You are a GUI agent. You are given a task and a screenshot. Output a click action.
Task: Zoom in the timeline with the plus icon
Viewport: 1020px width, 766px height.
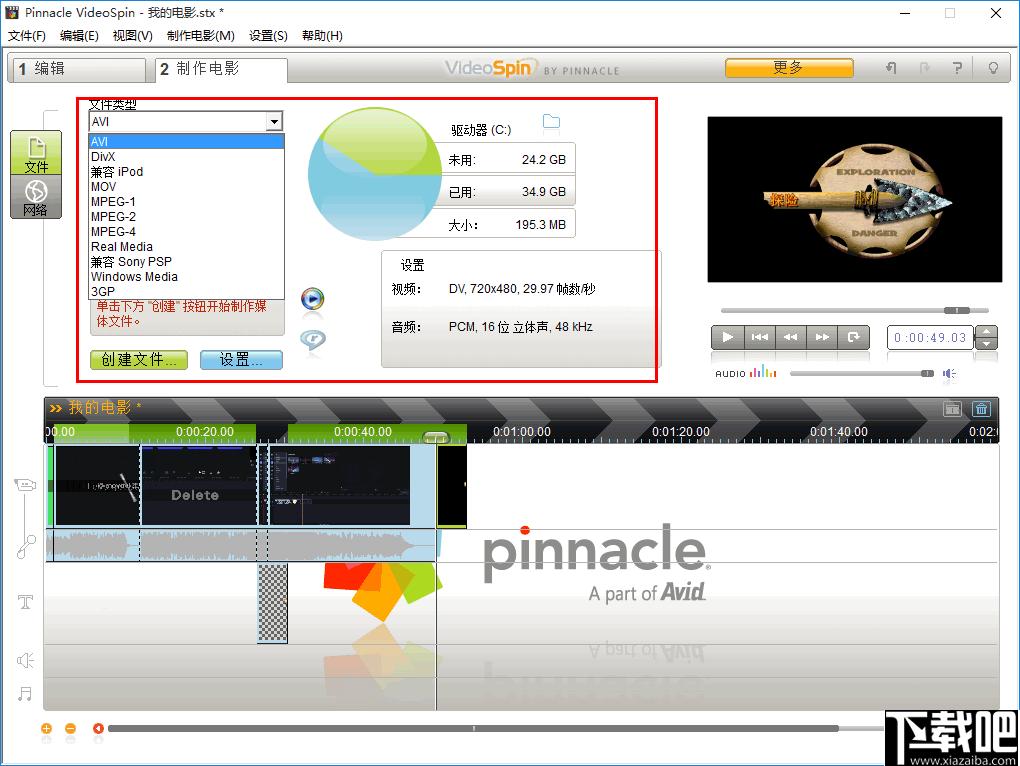coord(46,728)
